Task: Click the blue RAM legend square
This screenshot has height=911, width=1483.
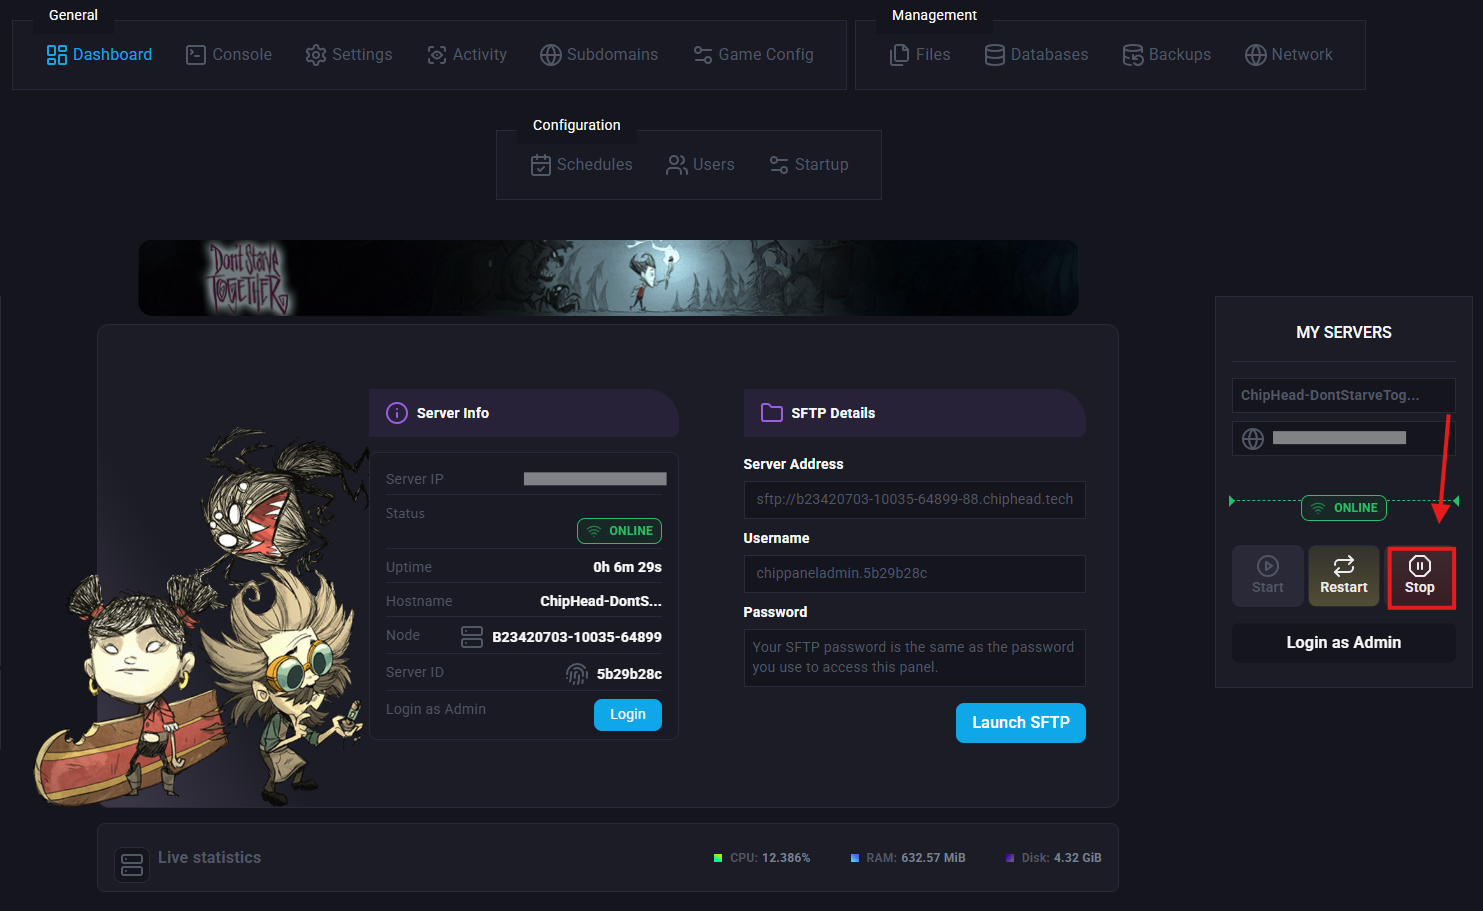Action: click(x=855, y=858)
